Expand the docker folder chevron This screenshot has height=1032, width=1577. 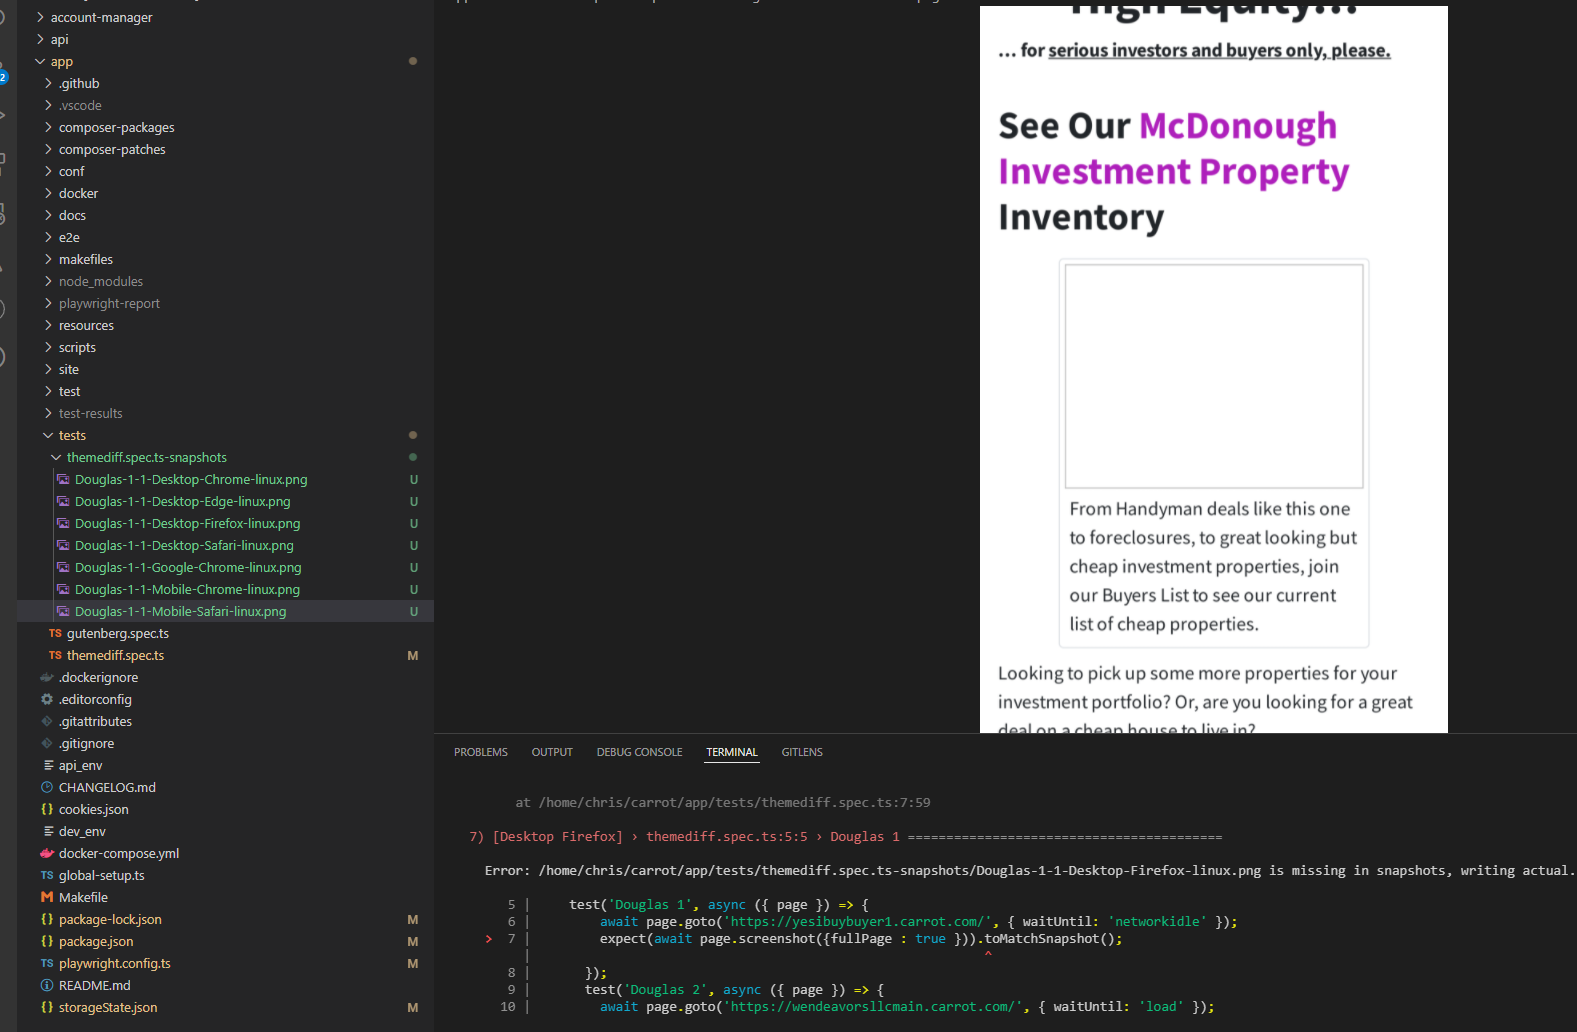[x=48, y=193]
